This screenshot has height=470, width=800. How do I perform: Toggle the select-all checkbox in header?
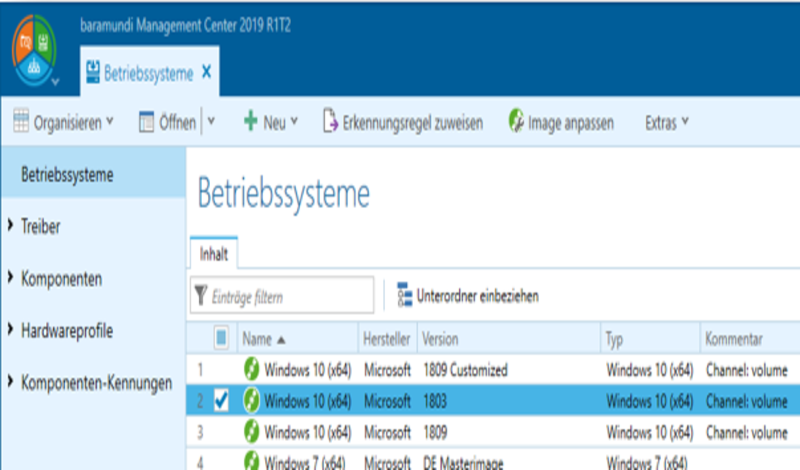point(221,337)
